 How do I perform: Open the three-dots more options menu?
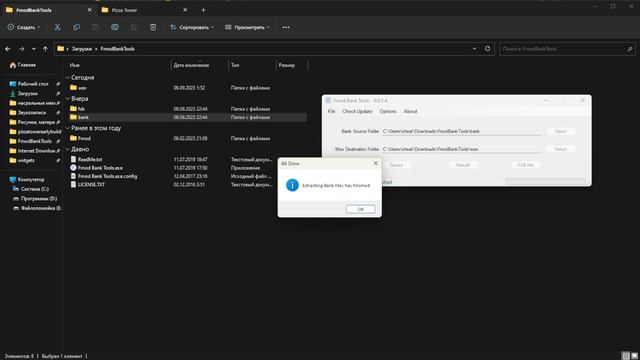pos(286,27)
